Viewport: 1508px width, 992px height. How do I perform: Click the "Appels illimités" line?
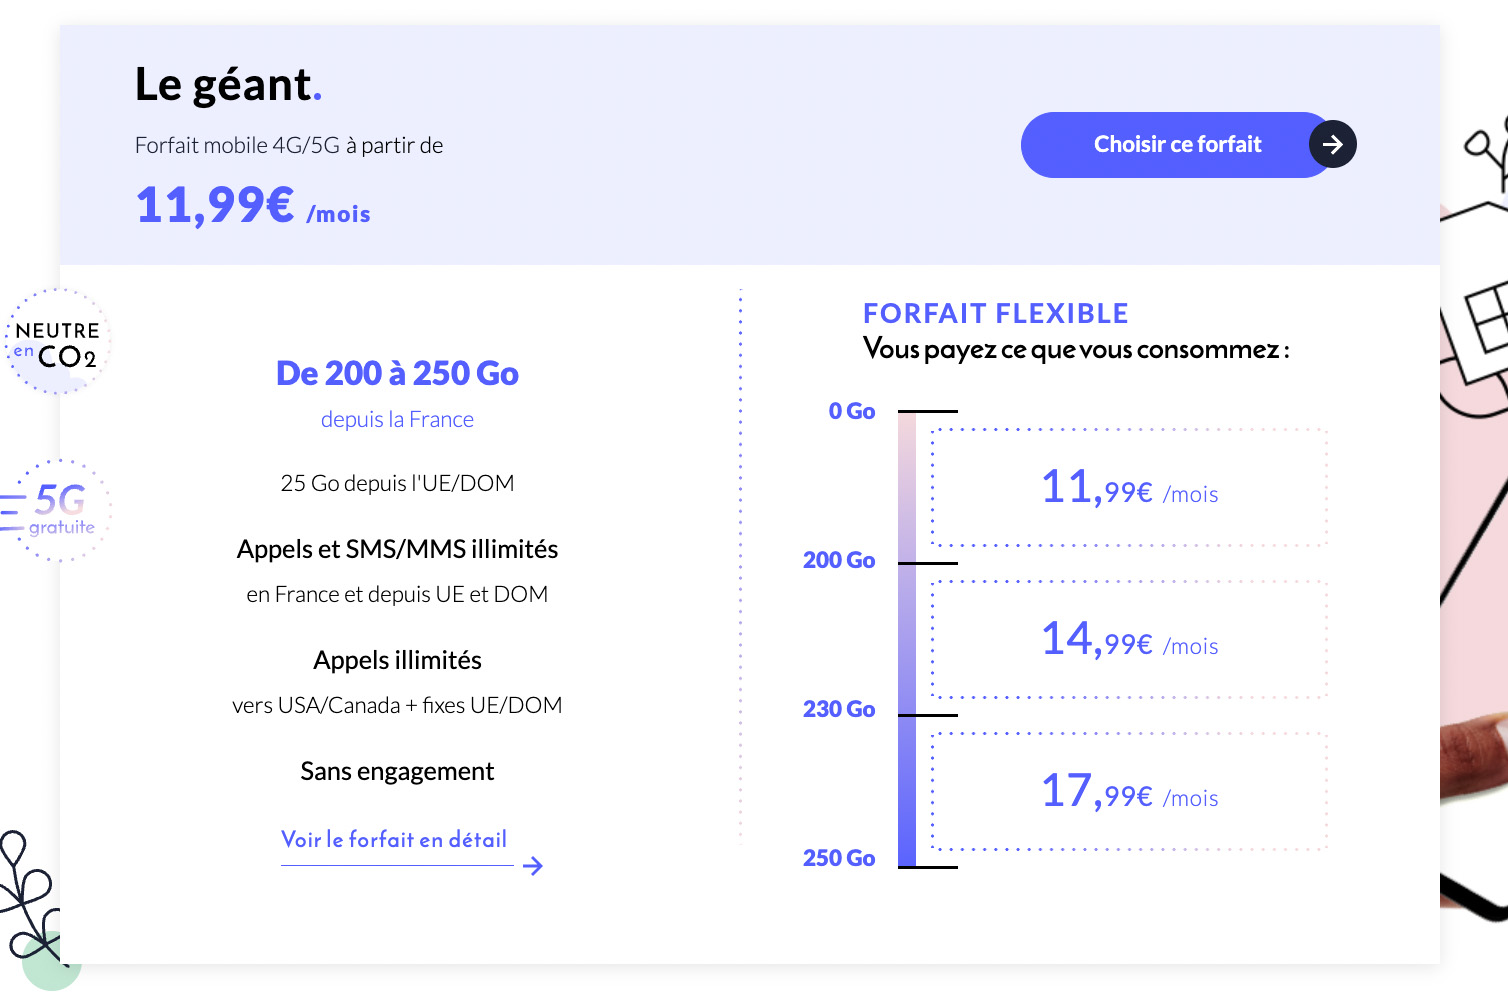point(397,660)
